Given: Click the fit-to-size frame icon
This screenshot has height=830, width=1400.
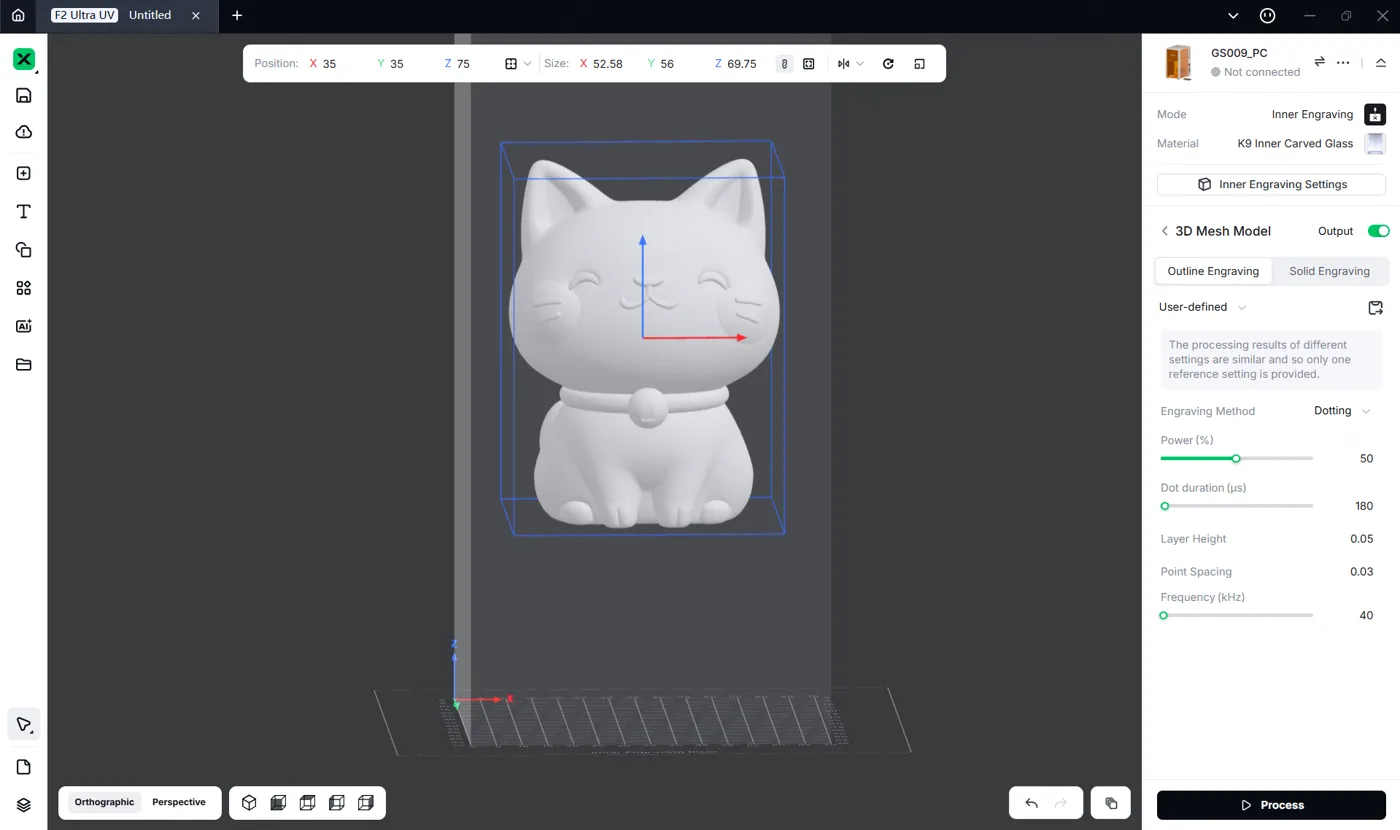Looking at the screenshot, I should pos(809,64).
